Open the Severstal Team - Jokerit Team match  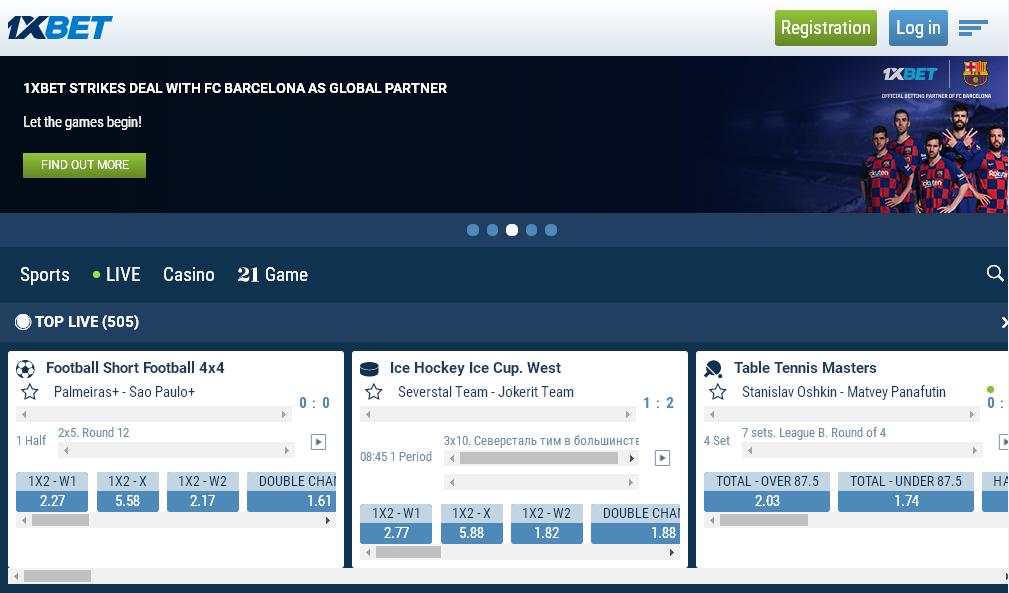[486, 392]
